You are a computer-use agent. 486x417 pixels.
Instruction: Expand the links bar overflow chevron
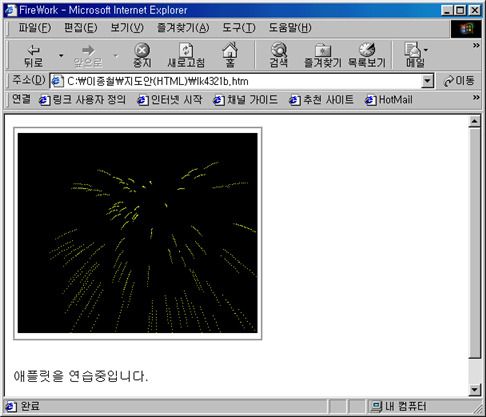476,97
